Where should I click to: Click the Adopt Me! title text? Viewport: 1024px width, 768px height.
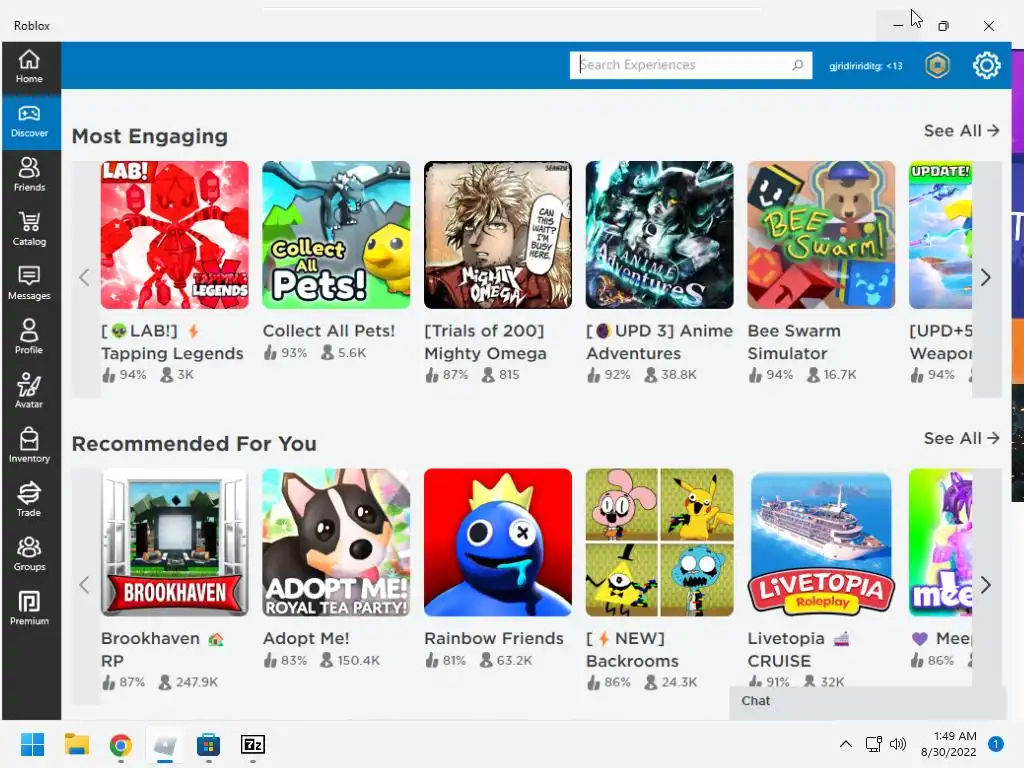(x=306, y=638)
